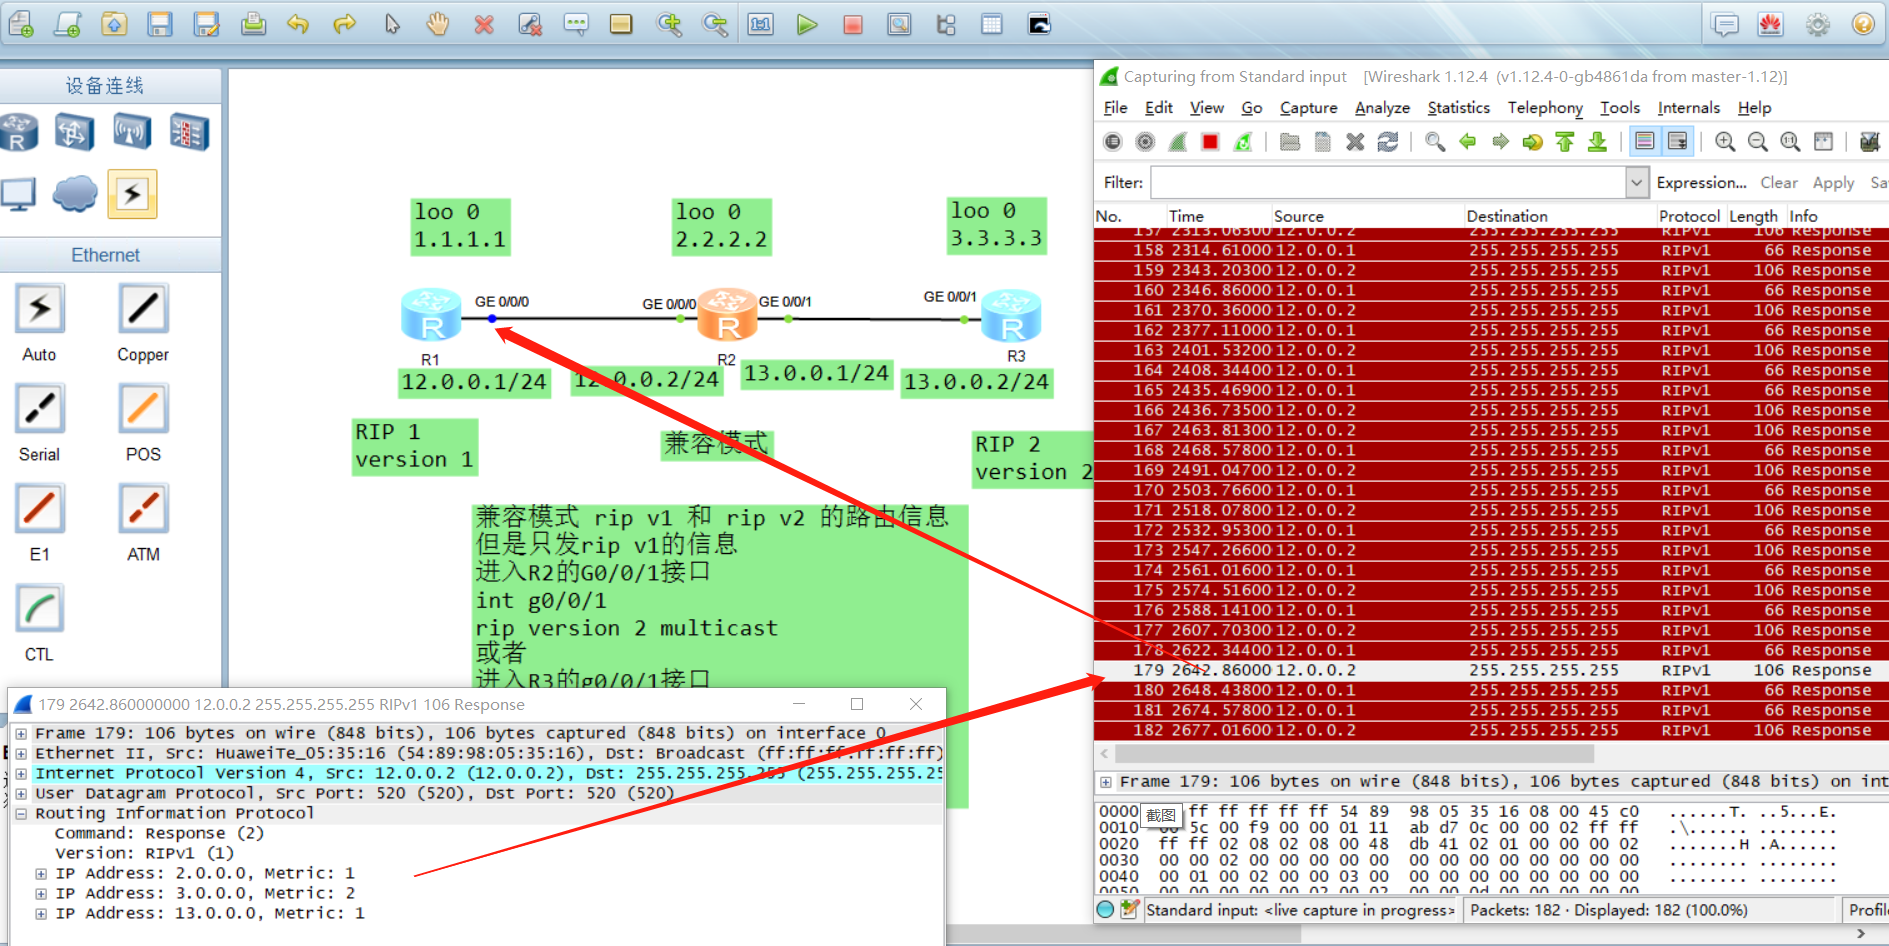Open the Statistics menu in Wireshark
Screen dimensions: 1889x946
(1458, 107)
